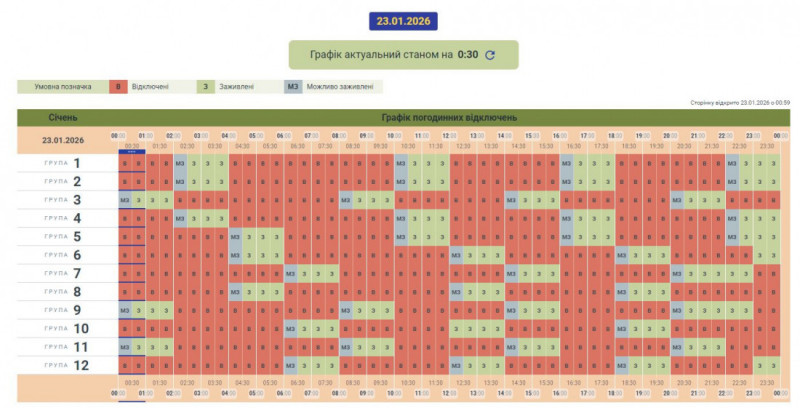Click the "Графік погодинних відключень" table header
The image size is (800, 408).
click(449, 117)
